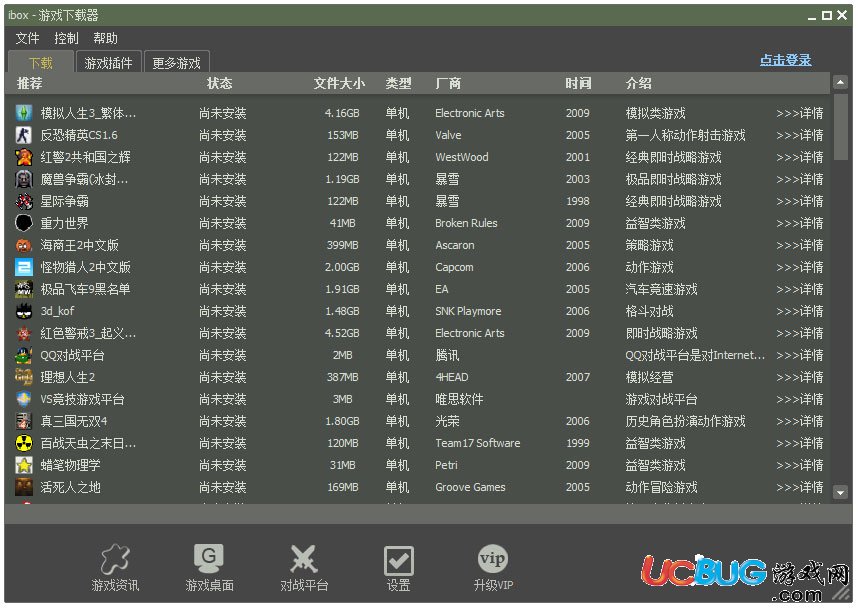The width and height of the screenshot is (858, 610).
Task: Open 详情 link for 真三国无双4
Action: 799,421
